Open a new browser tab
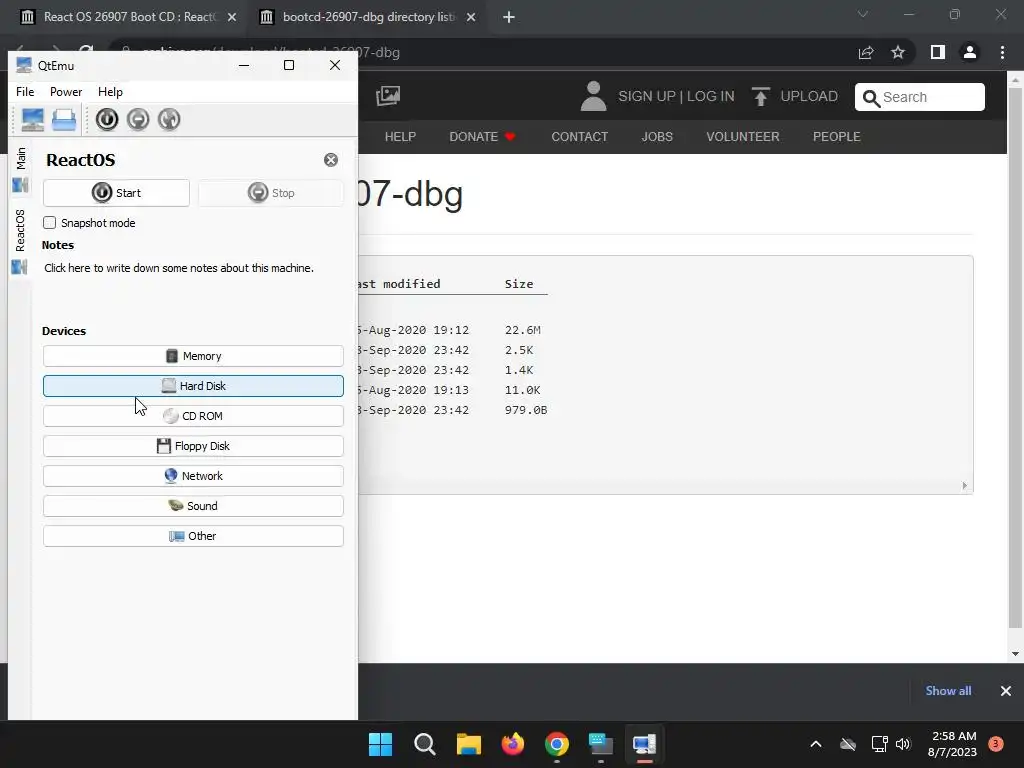1024x768 pixels. tap(509, 17)
